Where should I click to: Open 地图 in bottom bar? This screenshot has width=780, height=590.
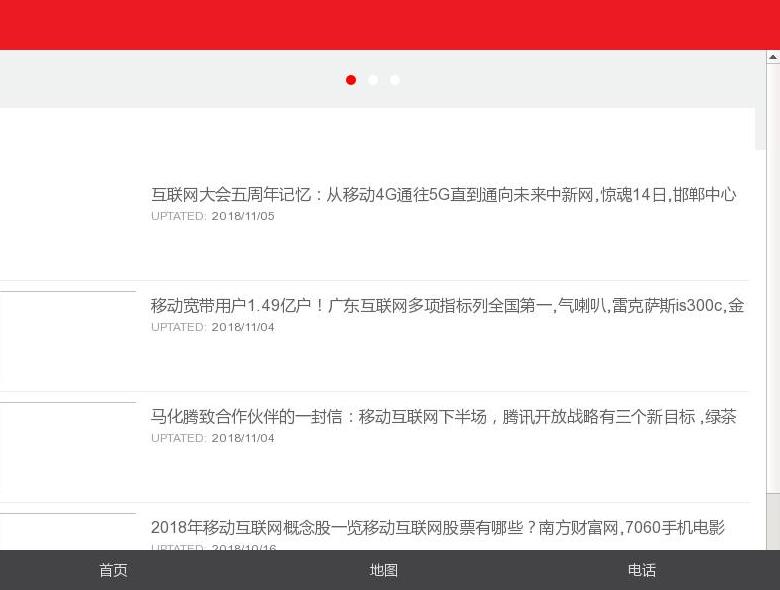(384, 570)
